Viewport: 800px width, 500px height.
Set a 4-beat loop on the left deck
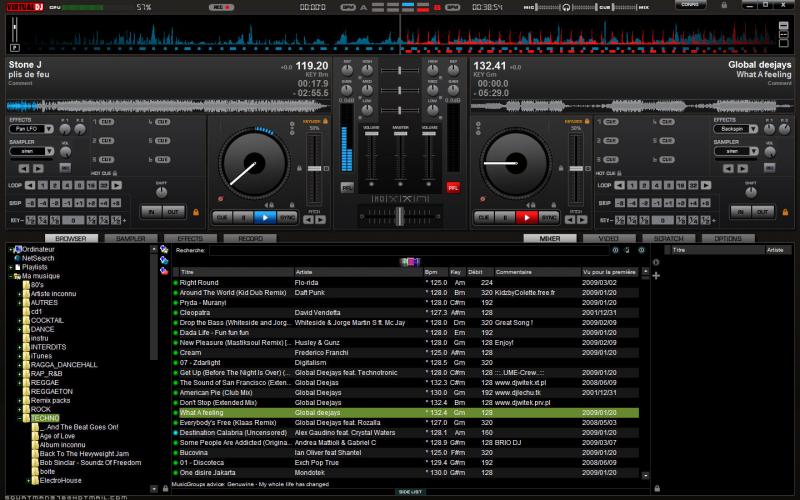tap(67, 185)
